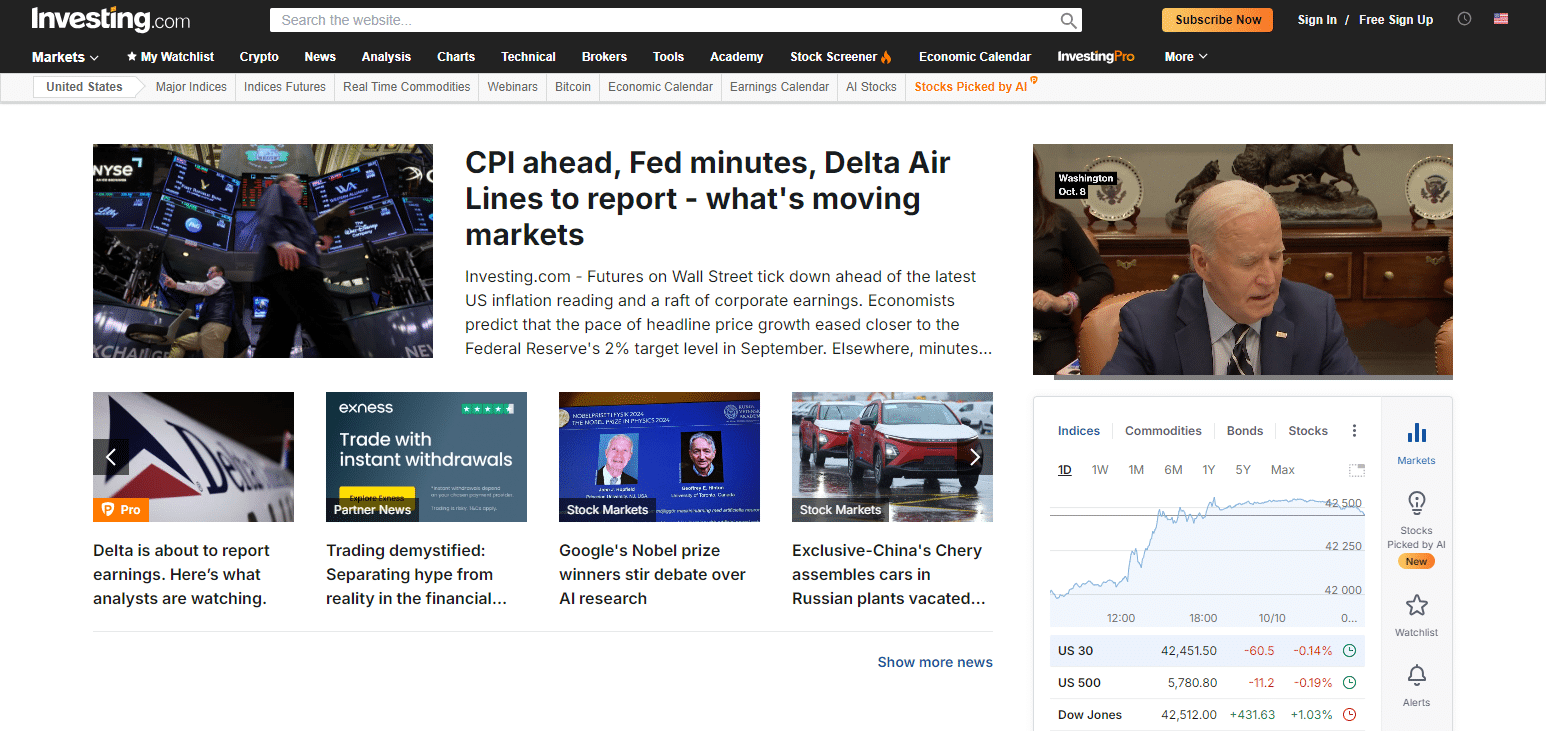Switch the chart range to 1W
This screenshot has width=1546, height=731.
click(1100, 470)
